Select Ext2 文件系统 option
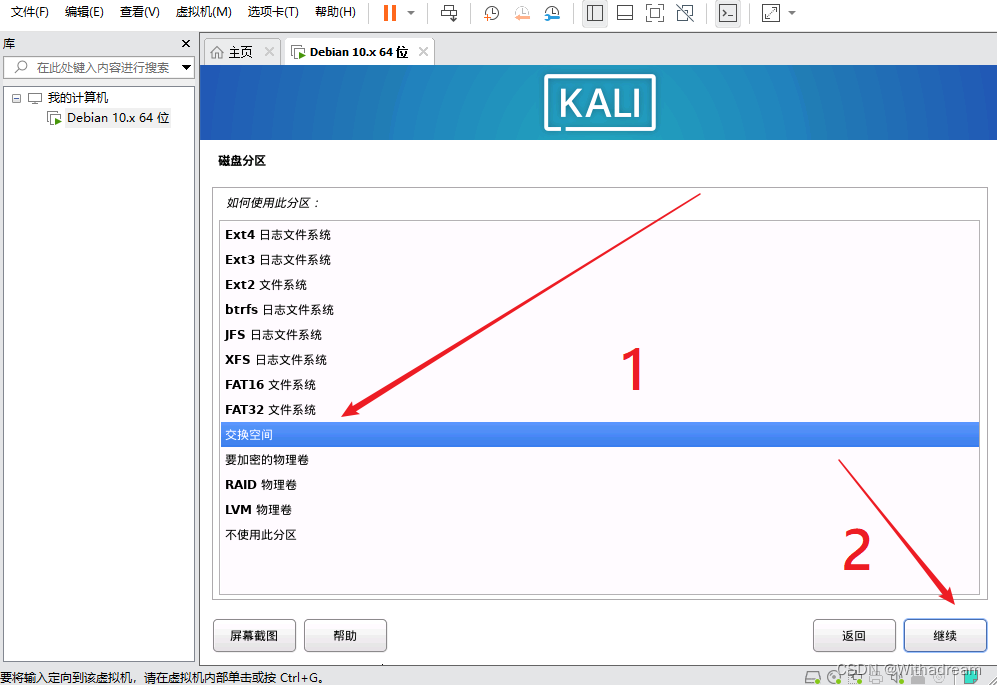Screen dimensions: 997x685 599,284
